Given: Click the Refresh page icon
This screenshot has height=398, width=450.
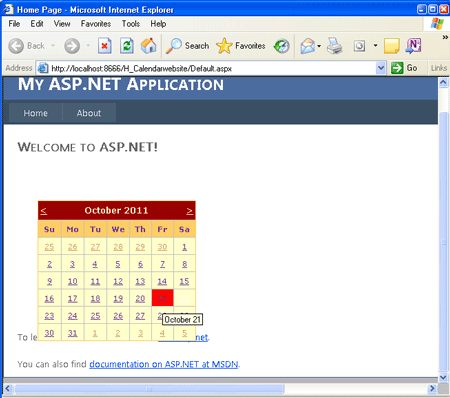Looking at the screenshot, I should tap(127, 46).
